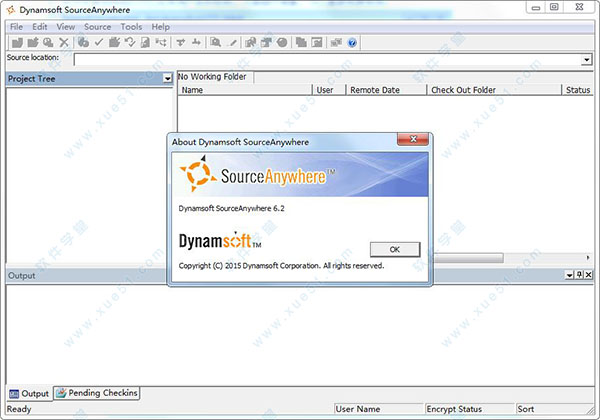
Task: Click the merge arrows toolbar icon
Action: tap(196, 42)
